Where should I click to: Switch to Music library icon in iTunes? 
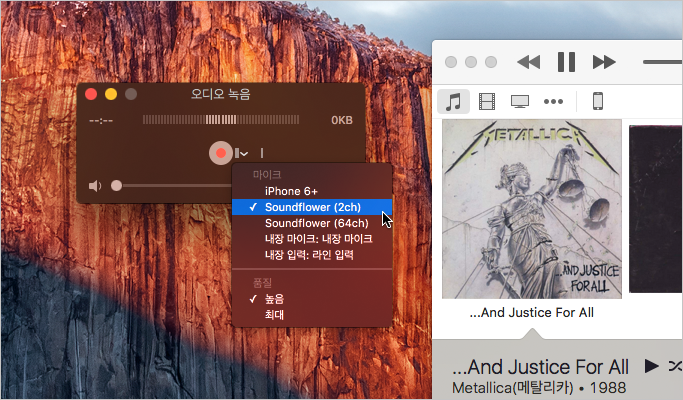(453, 102)
